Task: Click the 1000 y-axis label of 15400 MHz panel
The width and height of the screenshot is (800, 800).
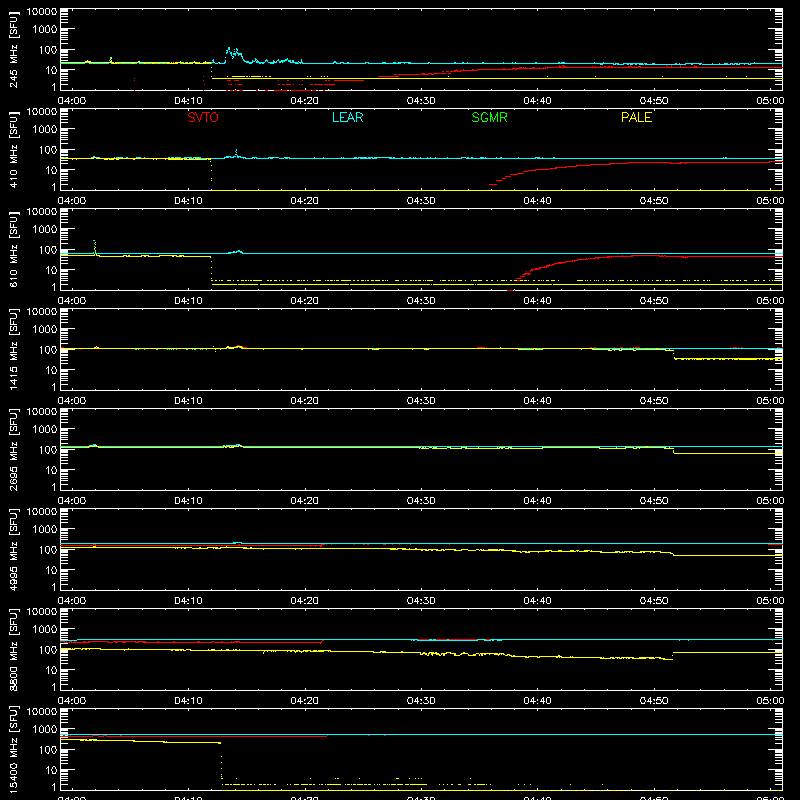Action: pos(45,730)
